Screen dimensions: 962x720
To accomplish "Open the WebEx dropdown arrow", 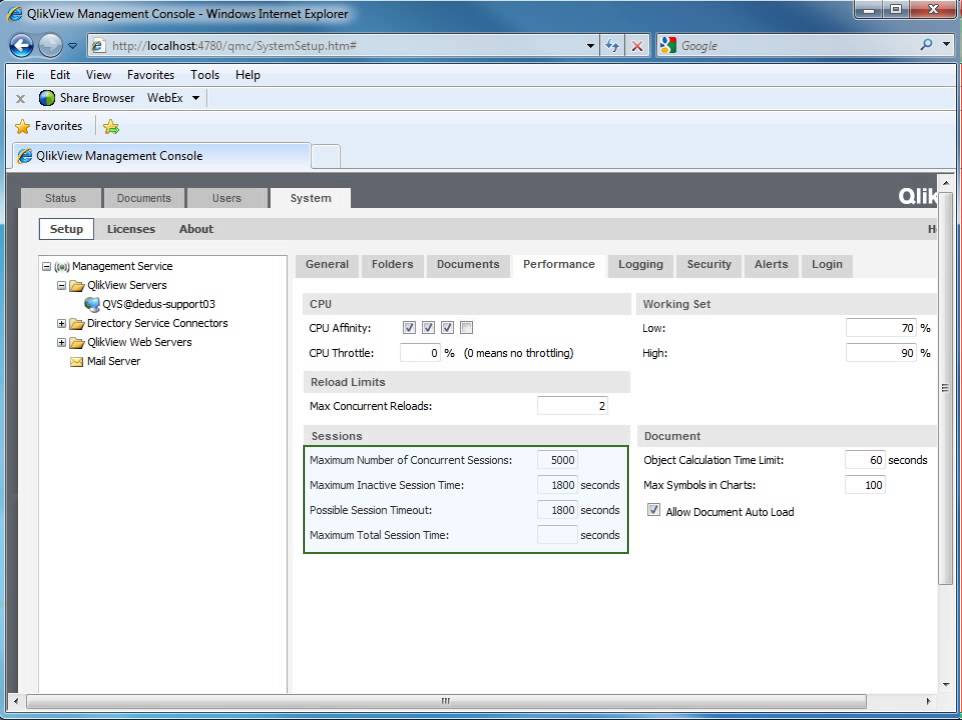I will tap(196, 98).
